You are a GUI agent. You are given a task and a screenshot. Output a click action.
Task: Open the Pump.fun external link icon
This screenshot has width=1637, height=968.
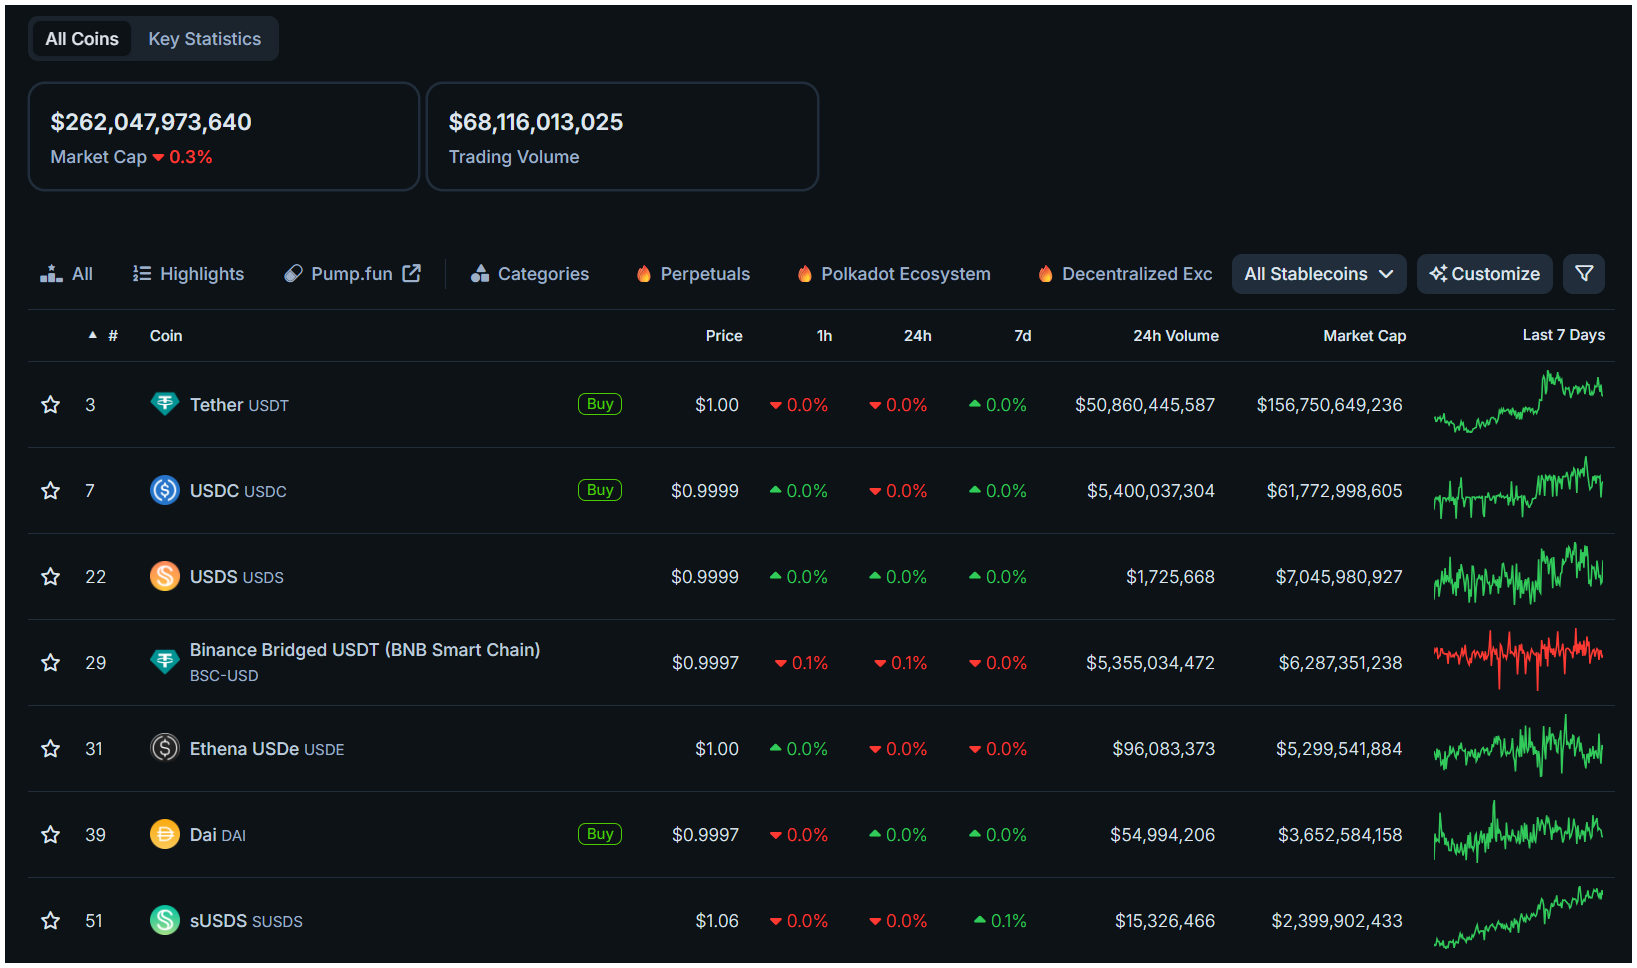click(x=411, y=272)
